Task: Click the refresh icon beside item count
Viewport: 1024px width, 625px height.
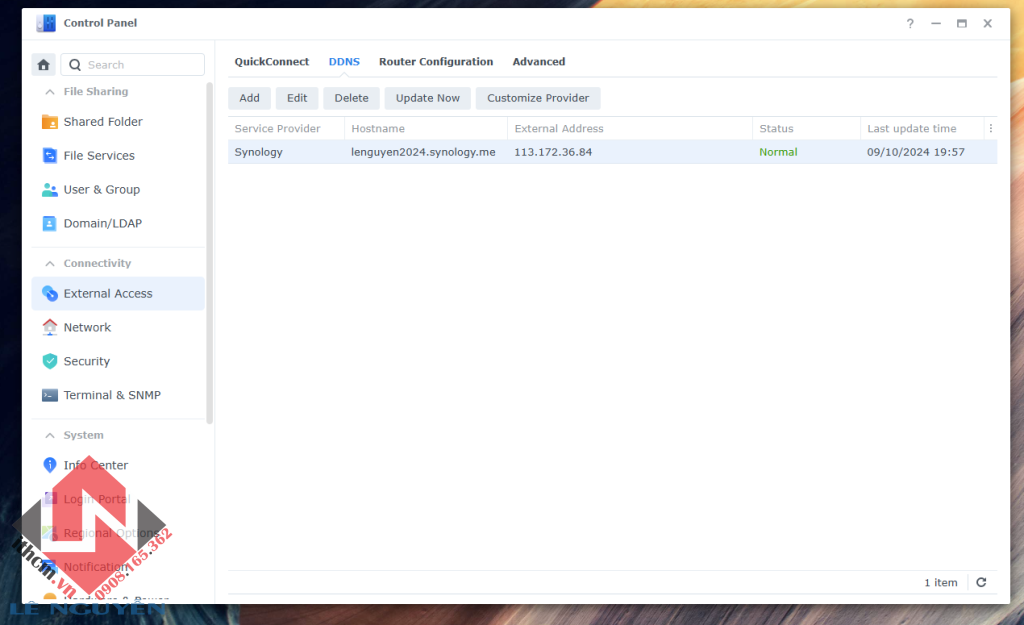Action: tap(981, 583)
